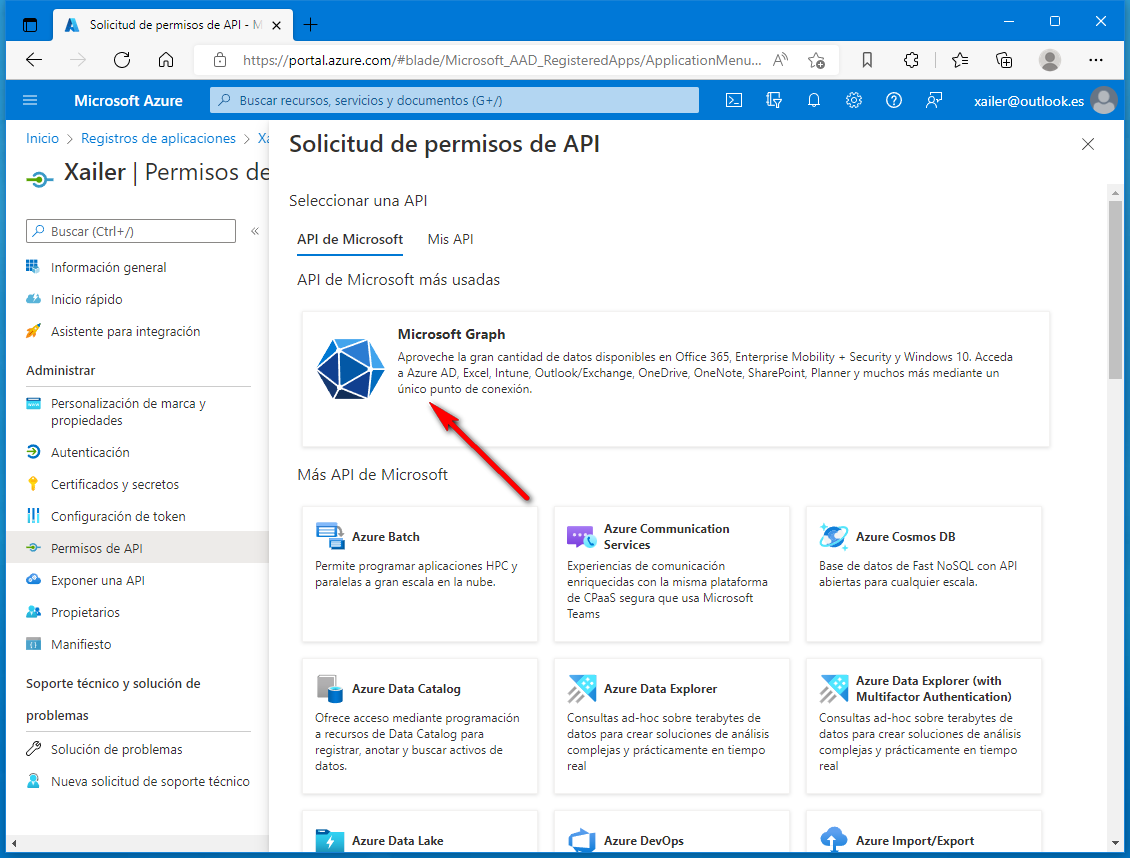Choose Azure Data Explorer with Multifactor Authentication

933,689
